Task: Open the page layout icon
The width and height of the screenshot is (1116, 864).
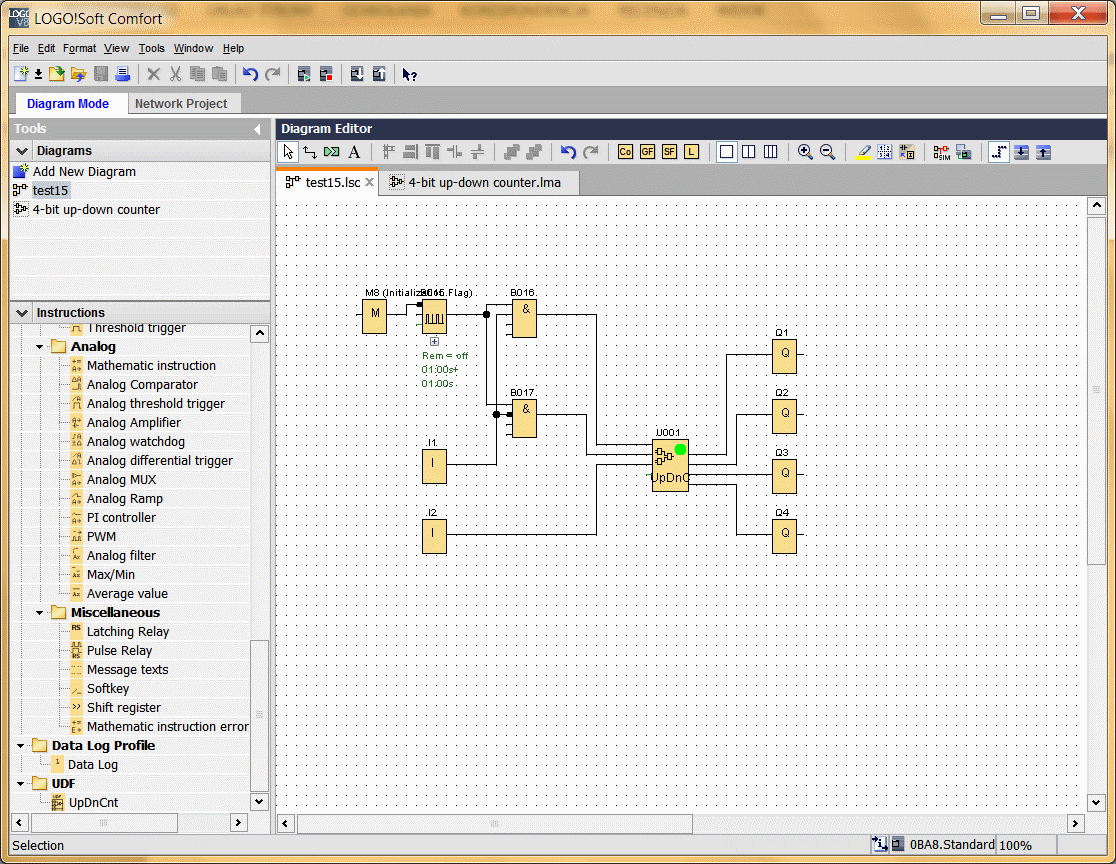Action: [x=885, y=152]
